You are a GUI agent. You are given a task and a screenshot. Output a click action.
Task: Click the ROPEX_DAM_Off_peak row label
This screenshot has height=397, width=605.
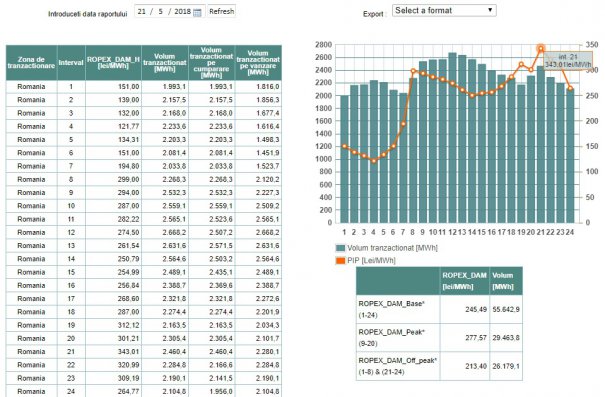pos(398,366)
